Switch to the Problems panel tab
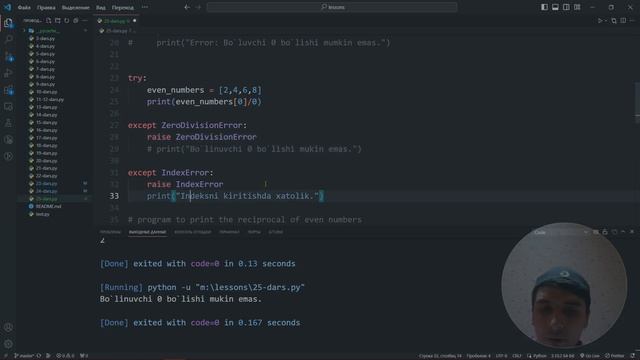640x360 pixels. pyautogui.click(x=110, y=232)
